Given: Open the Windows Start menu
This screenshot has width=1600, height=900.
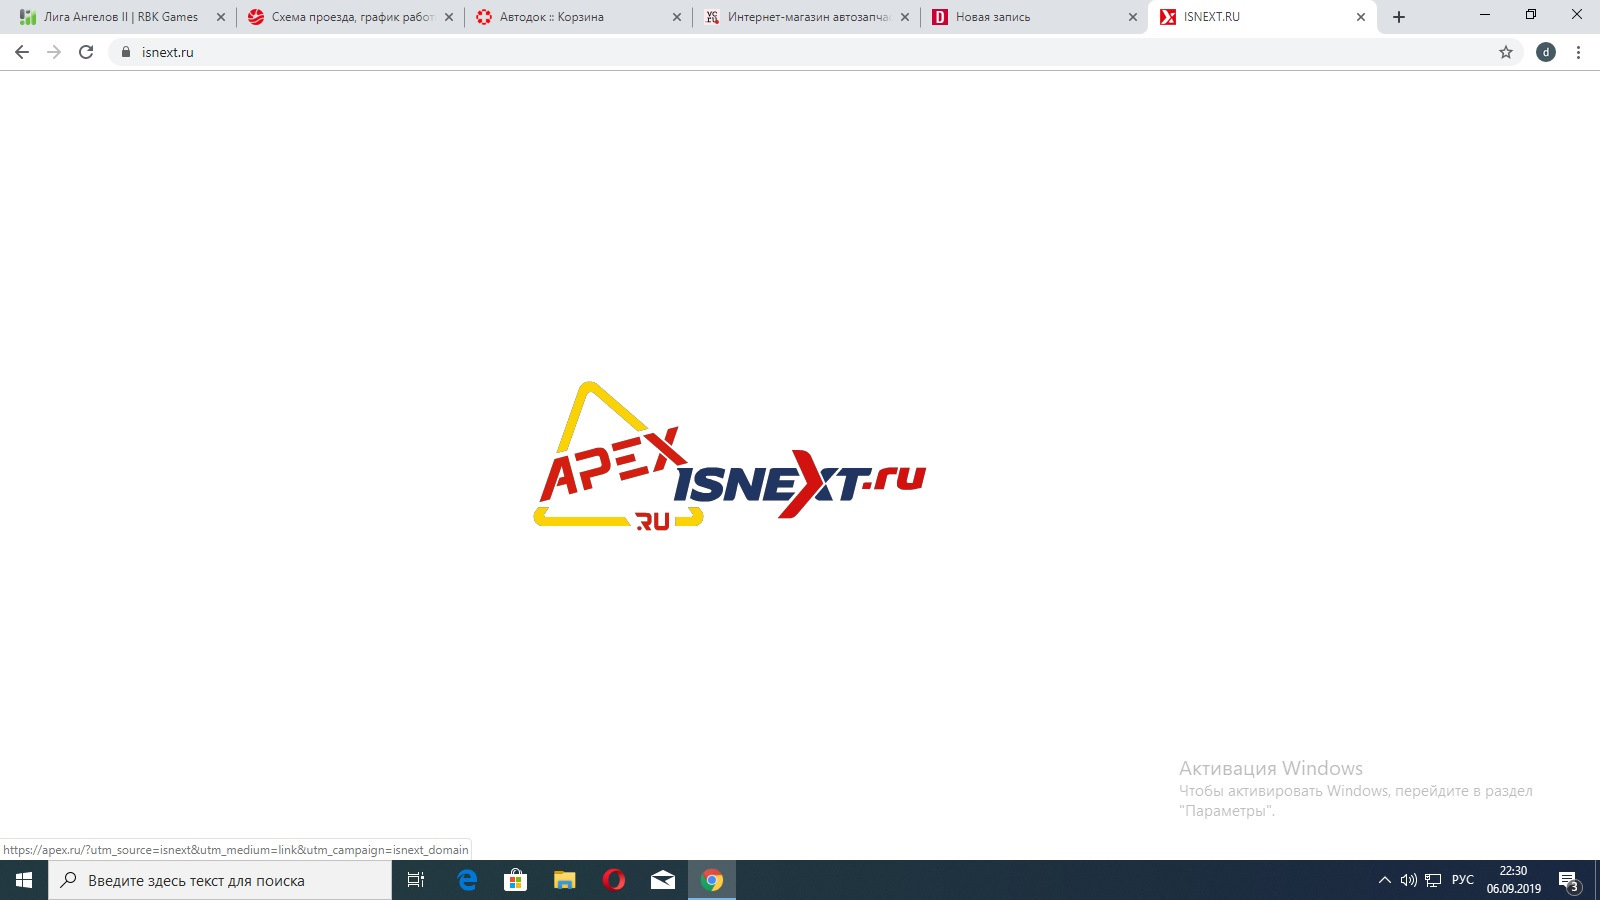Looking at the screenshot, I should click(24, 880).
